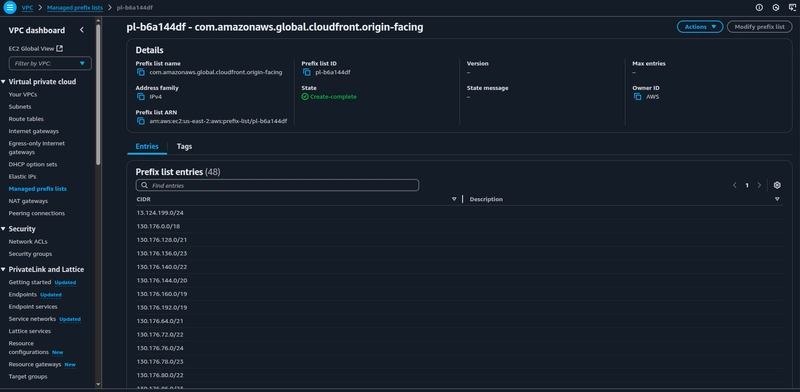Copy the prefix list name value
The height and width of the screenshot is (392, 800).
click(x=141, y=72)
